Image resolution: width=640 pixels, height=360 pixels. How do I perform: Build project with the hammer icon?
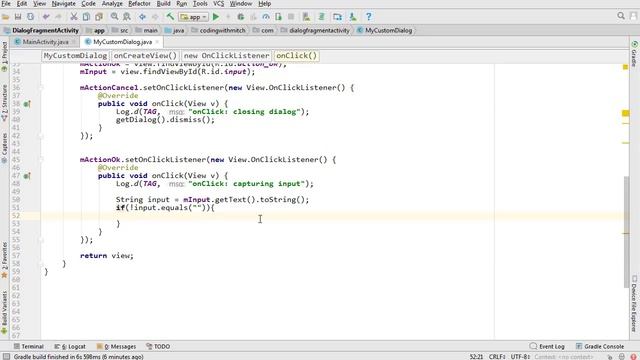170,17
